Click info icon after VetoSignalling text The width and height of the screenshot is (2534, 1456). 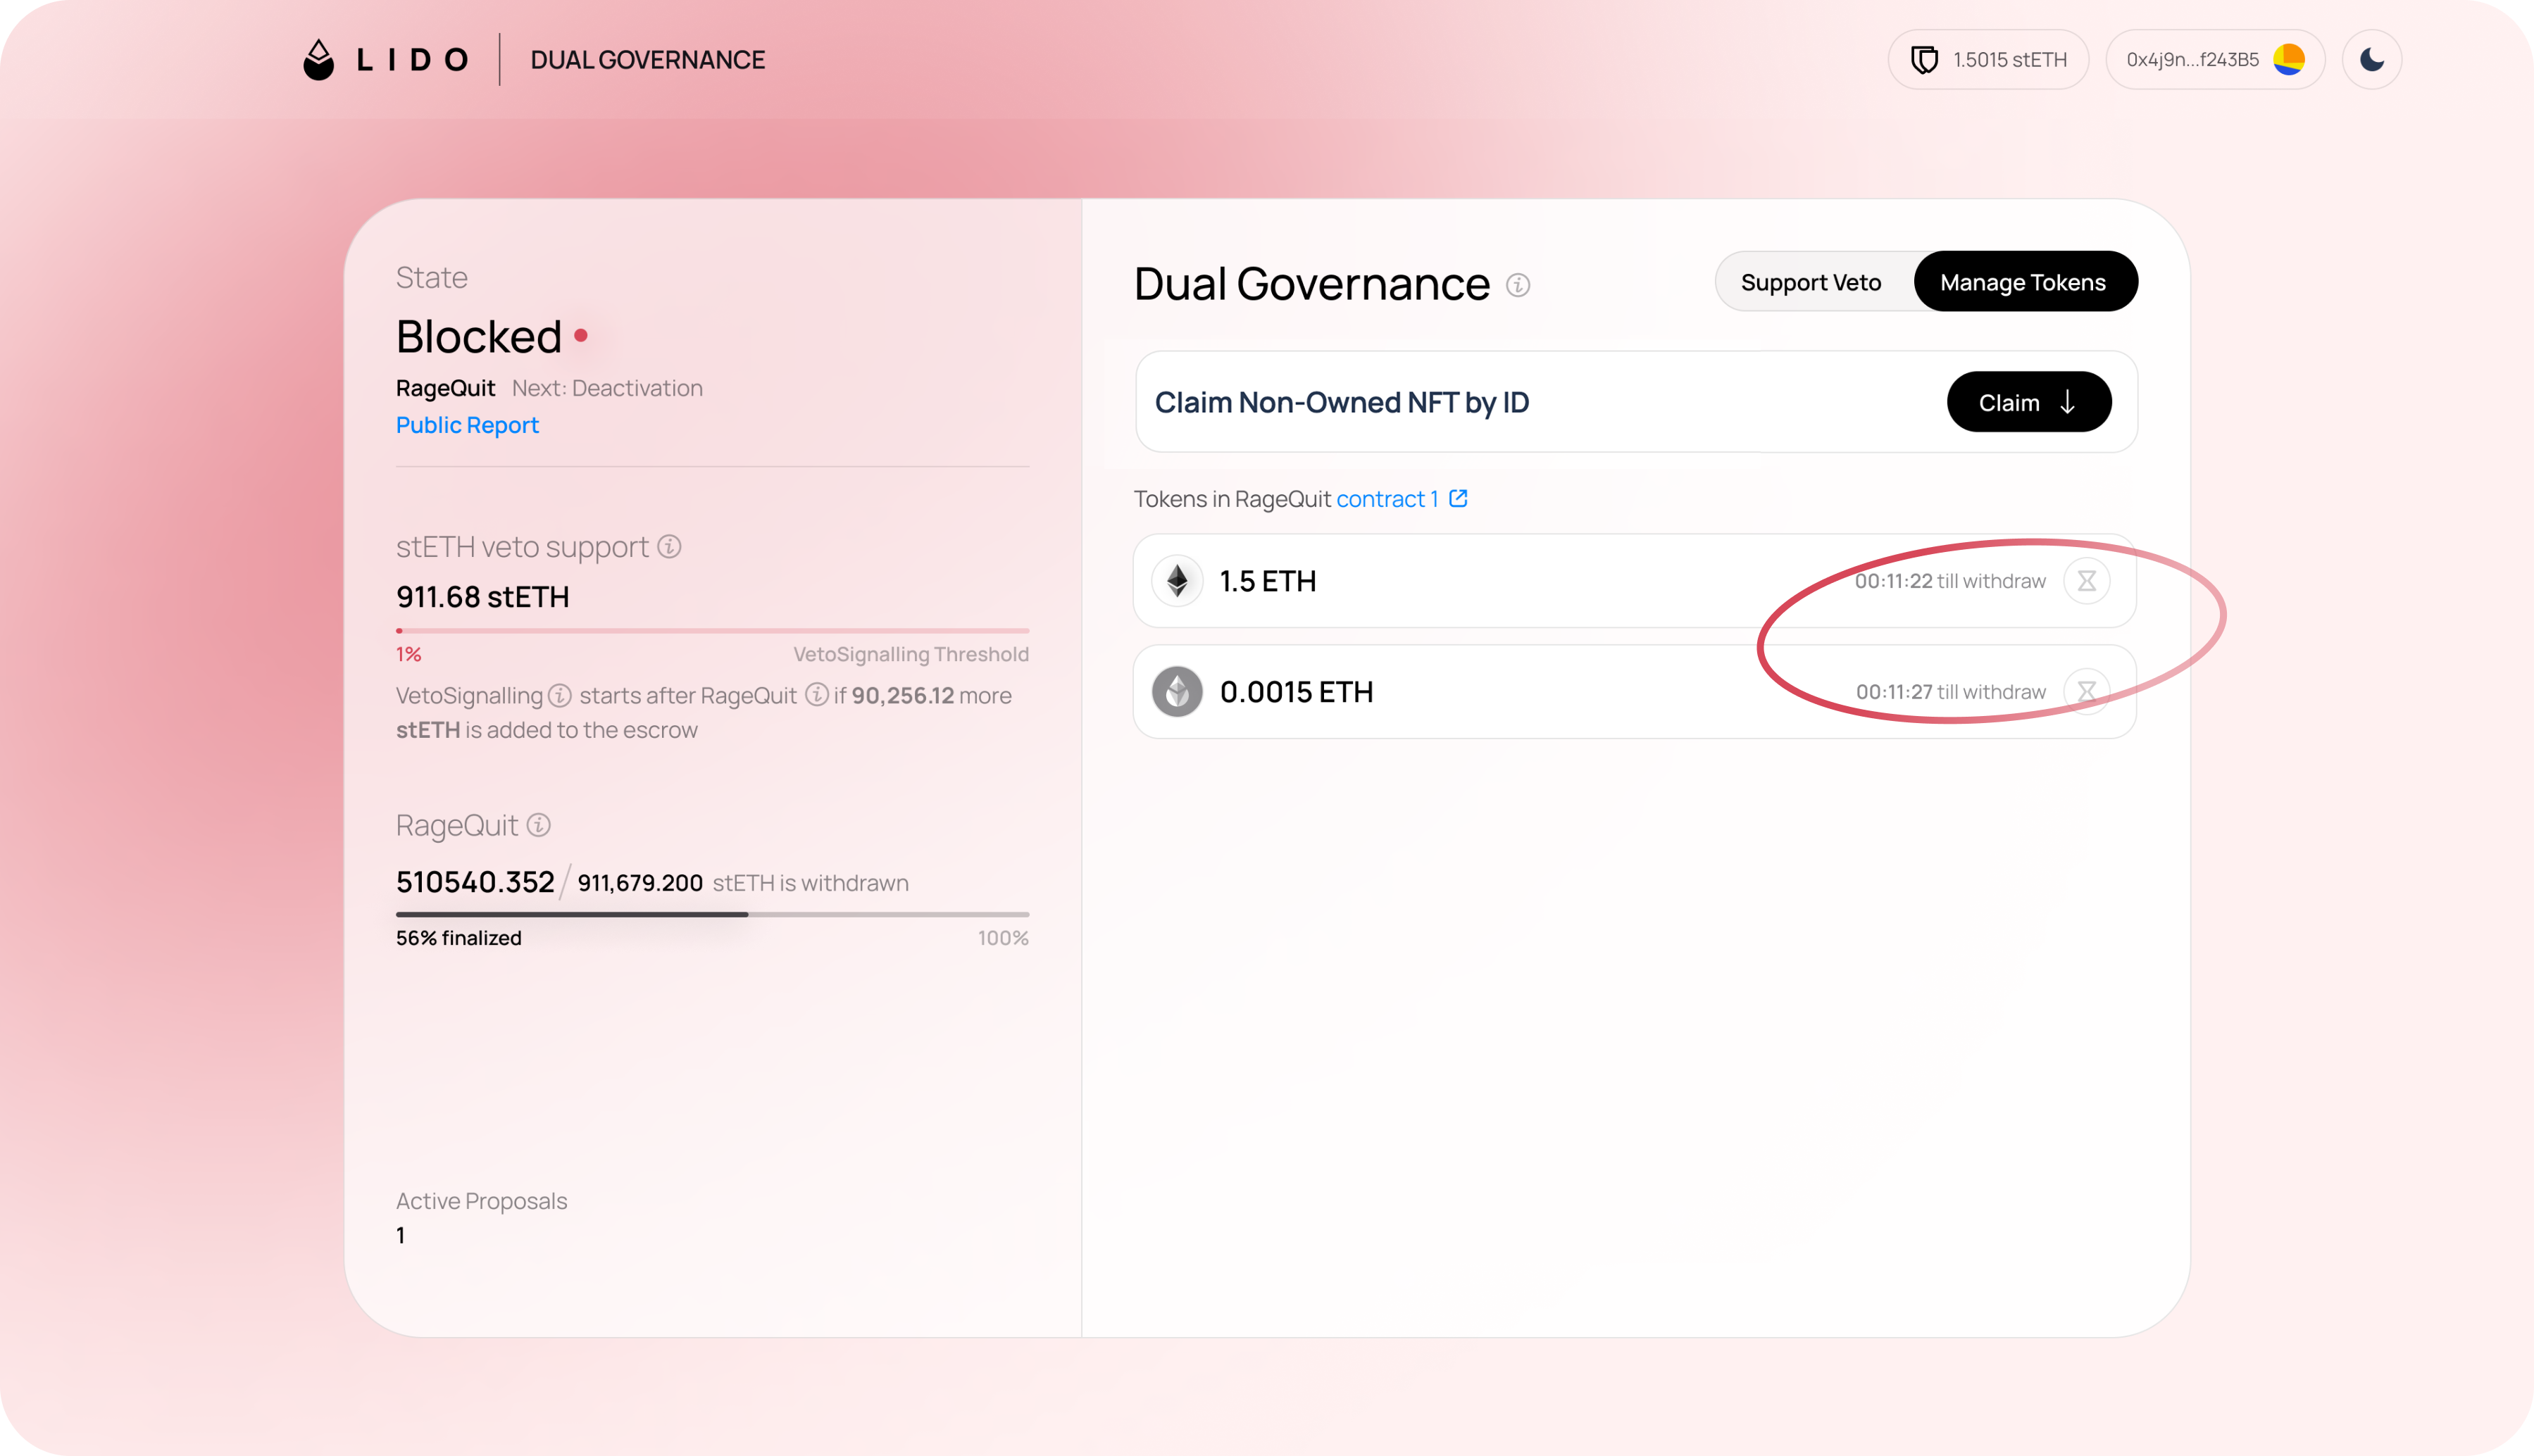(560, 695)
